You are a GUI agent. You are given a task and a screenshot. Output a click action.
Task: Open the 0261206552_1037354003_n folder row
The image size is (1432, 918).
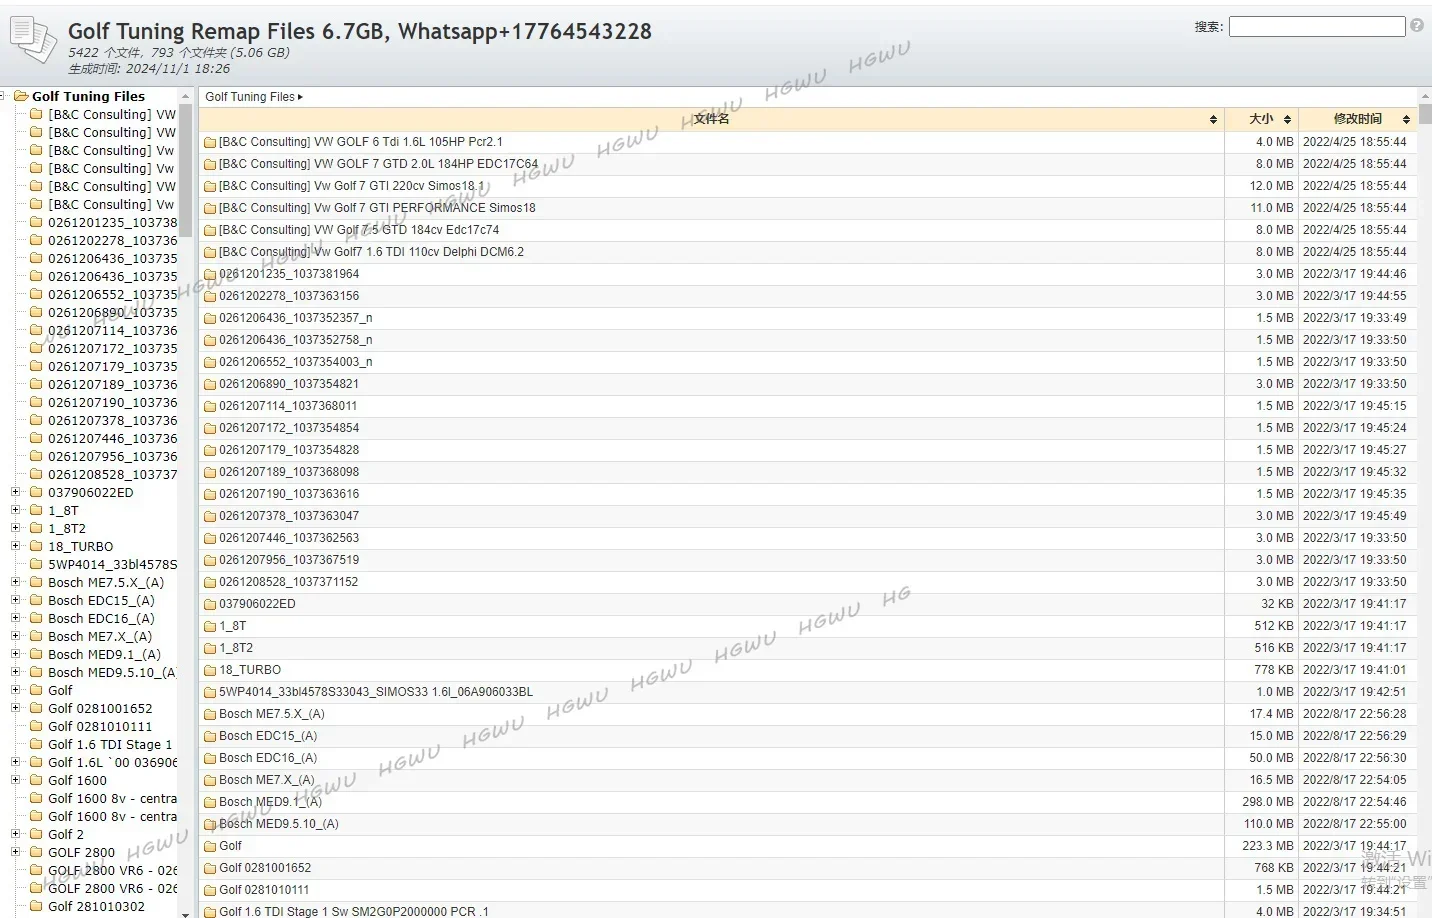click(295, 362)
